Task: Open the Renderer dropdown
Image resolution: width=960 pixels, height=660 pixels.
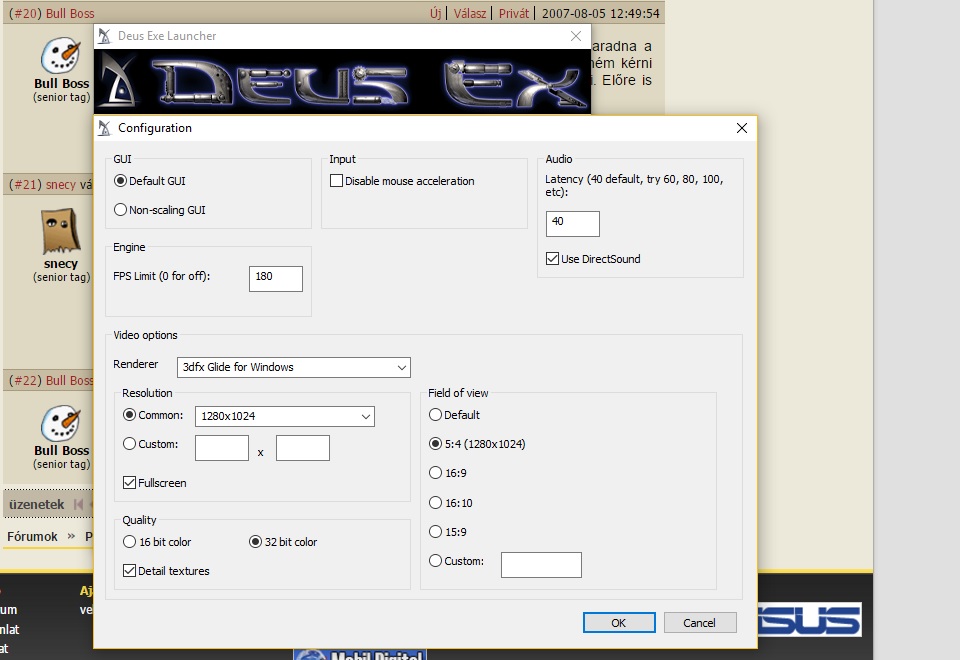Action: [x=293, y=367]
